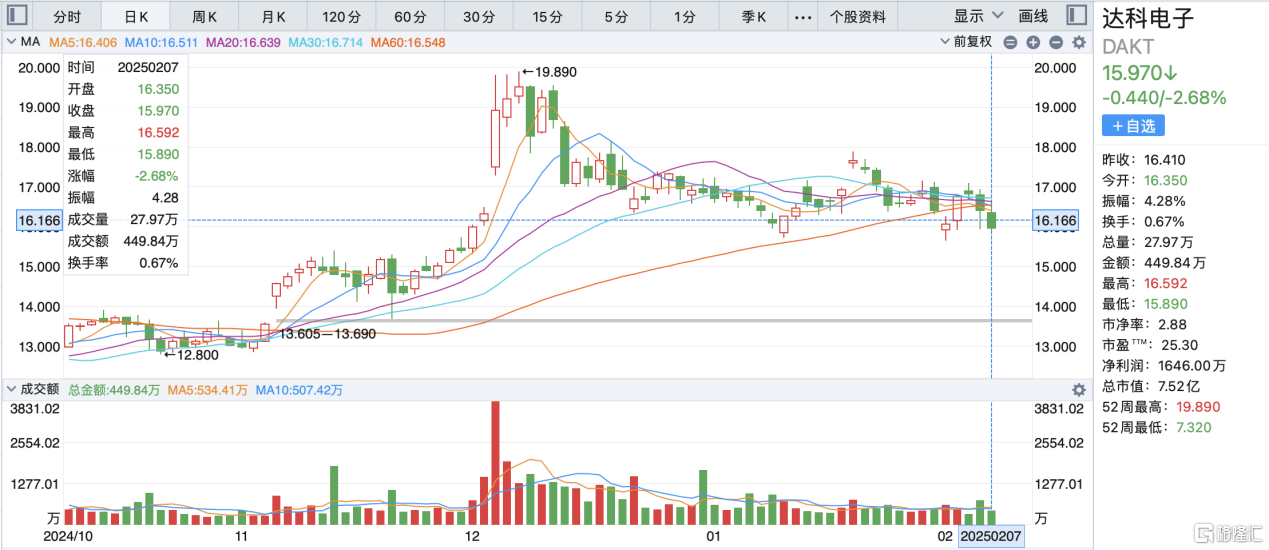Viewport: 1269px width, 550px height.
Task: Click the 画线 draw line button
Action: coord(1033,16)
